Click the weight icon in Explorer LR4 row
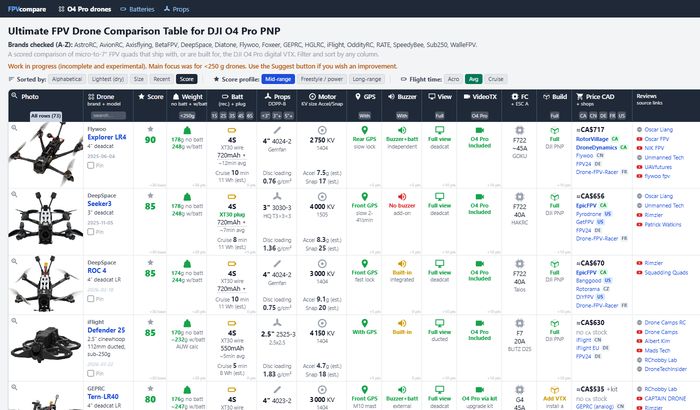Viewport: 700px width, 410px height. (188, 130)
